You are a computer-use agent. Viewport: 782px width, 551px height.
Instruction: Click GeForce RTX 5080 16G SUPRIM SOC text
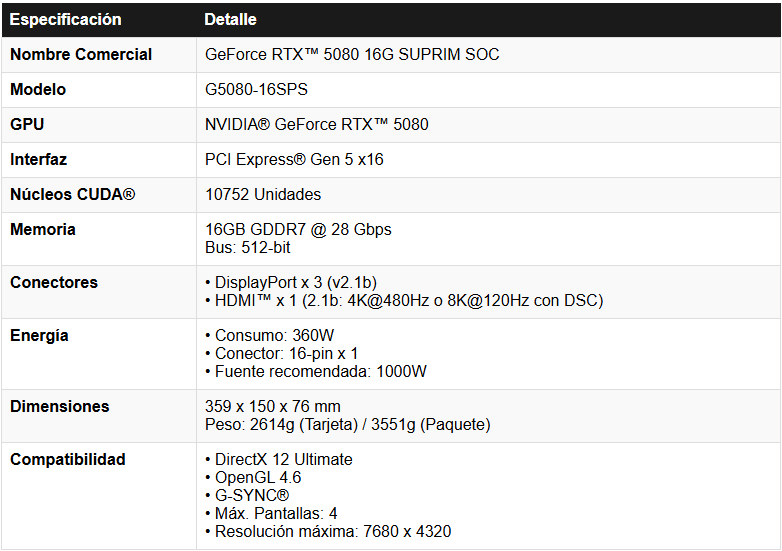click(x=352, y=54)
